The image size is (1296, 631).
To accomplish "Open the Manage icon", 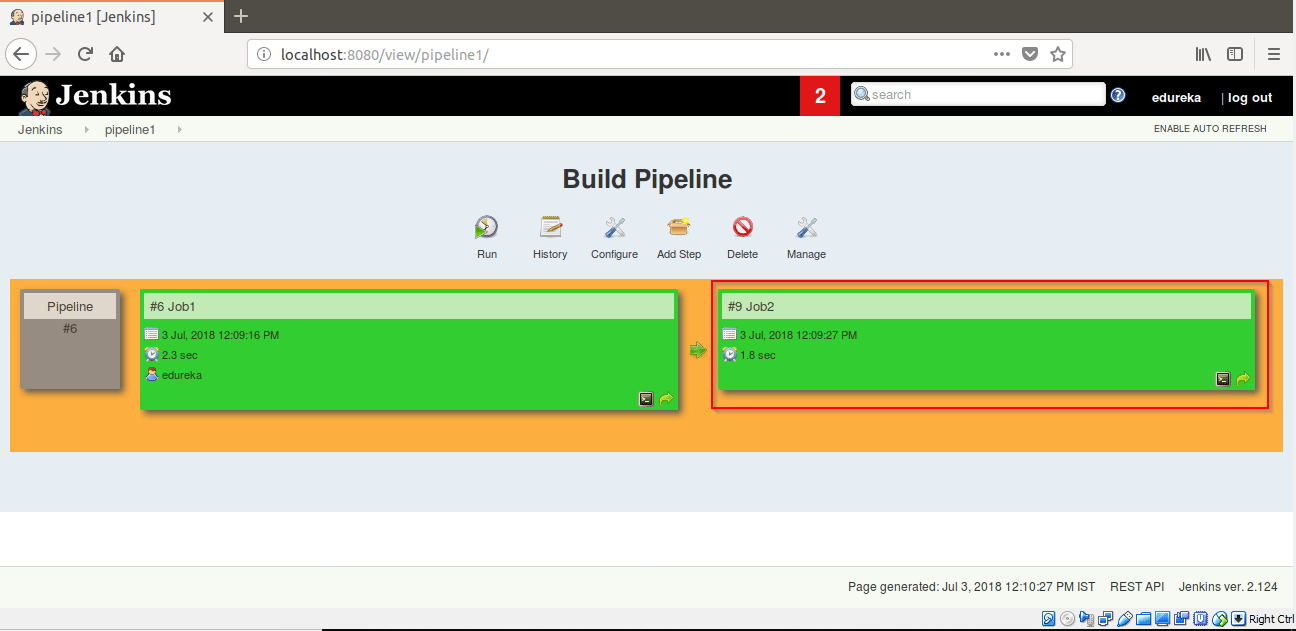I will (x=806, y=228).
